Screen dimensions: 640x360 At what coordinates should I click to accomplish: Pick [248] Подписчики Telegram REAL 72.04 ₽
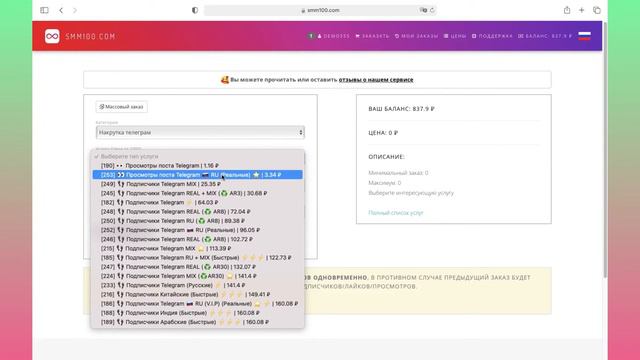coord(198,211)
